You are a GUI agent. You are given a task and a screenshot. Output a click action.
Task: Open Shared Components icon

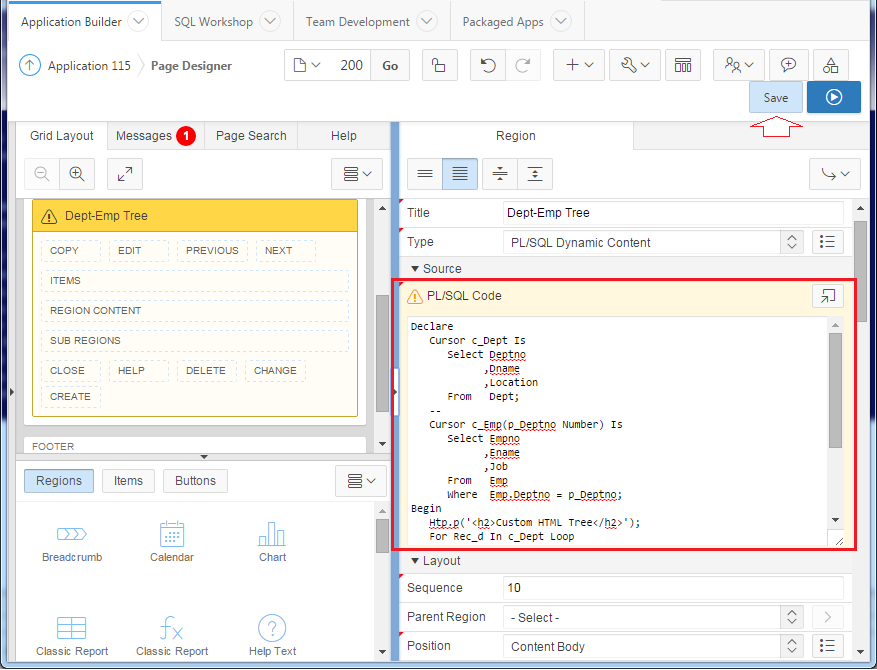point(683,65)
